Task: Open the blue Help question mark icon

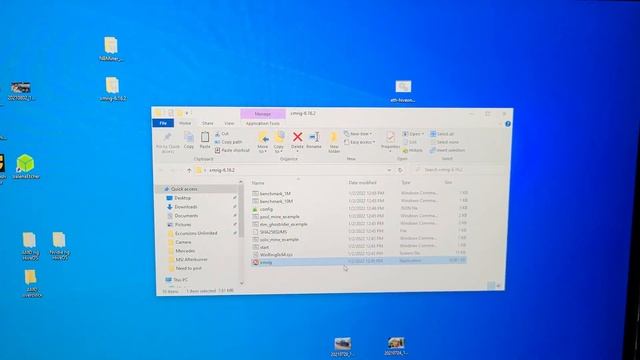Action: [508, 124]
